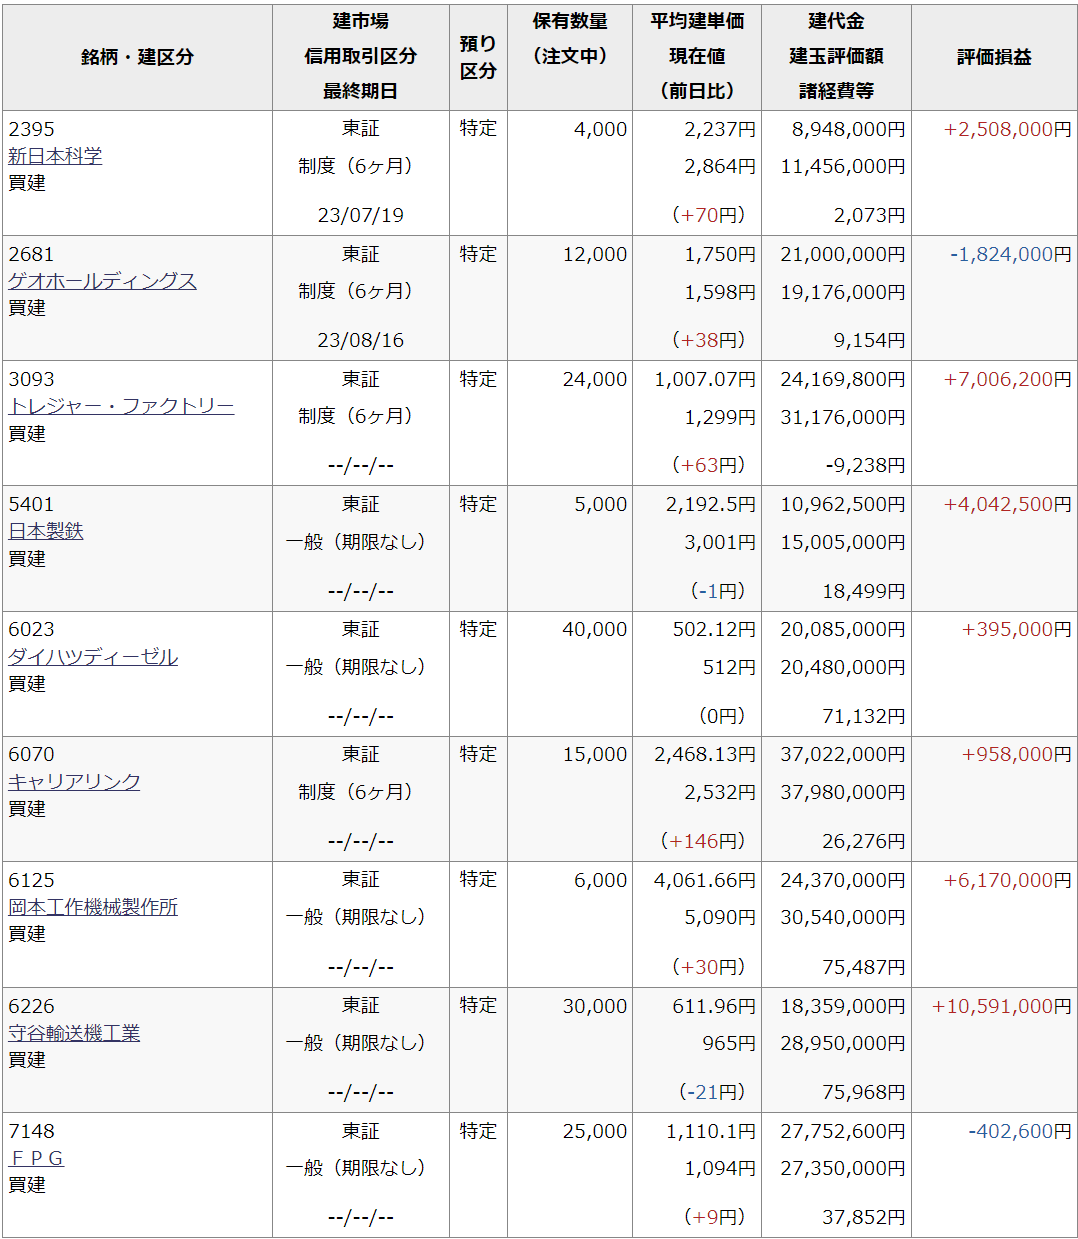Click current price 3,001円
Image resolution: width=1078 pixels, height=1239 pixels.
point(720,542)
